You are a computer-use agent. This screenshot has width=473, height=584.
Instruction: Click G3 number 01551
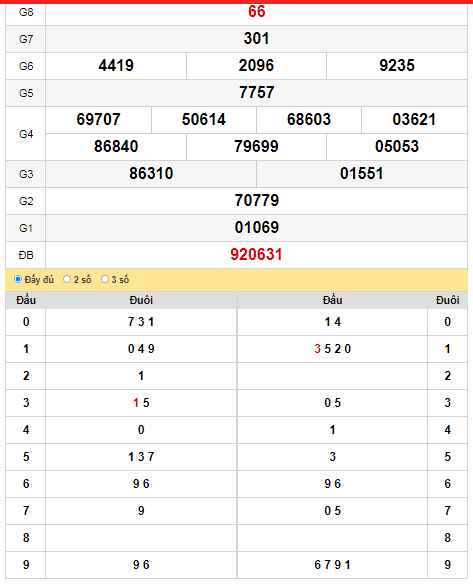tap(362, 174)
